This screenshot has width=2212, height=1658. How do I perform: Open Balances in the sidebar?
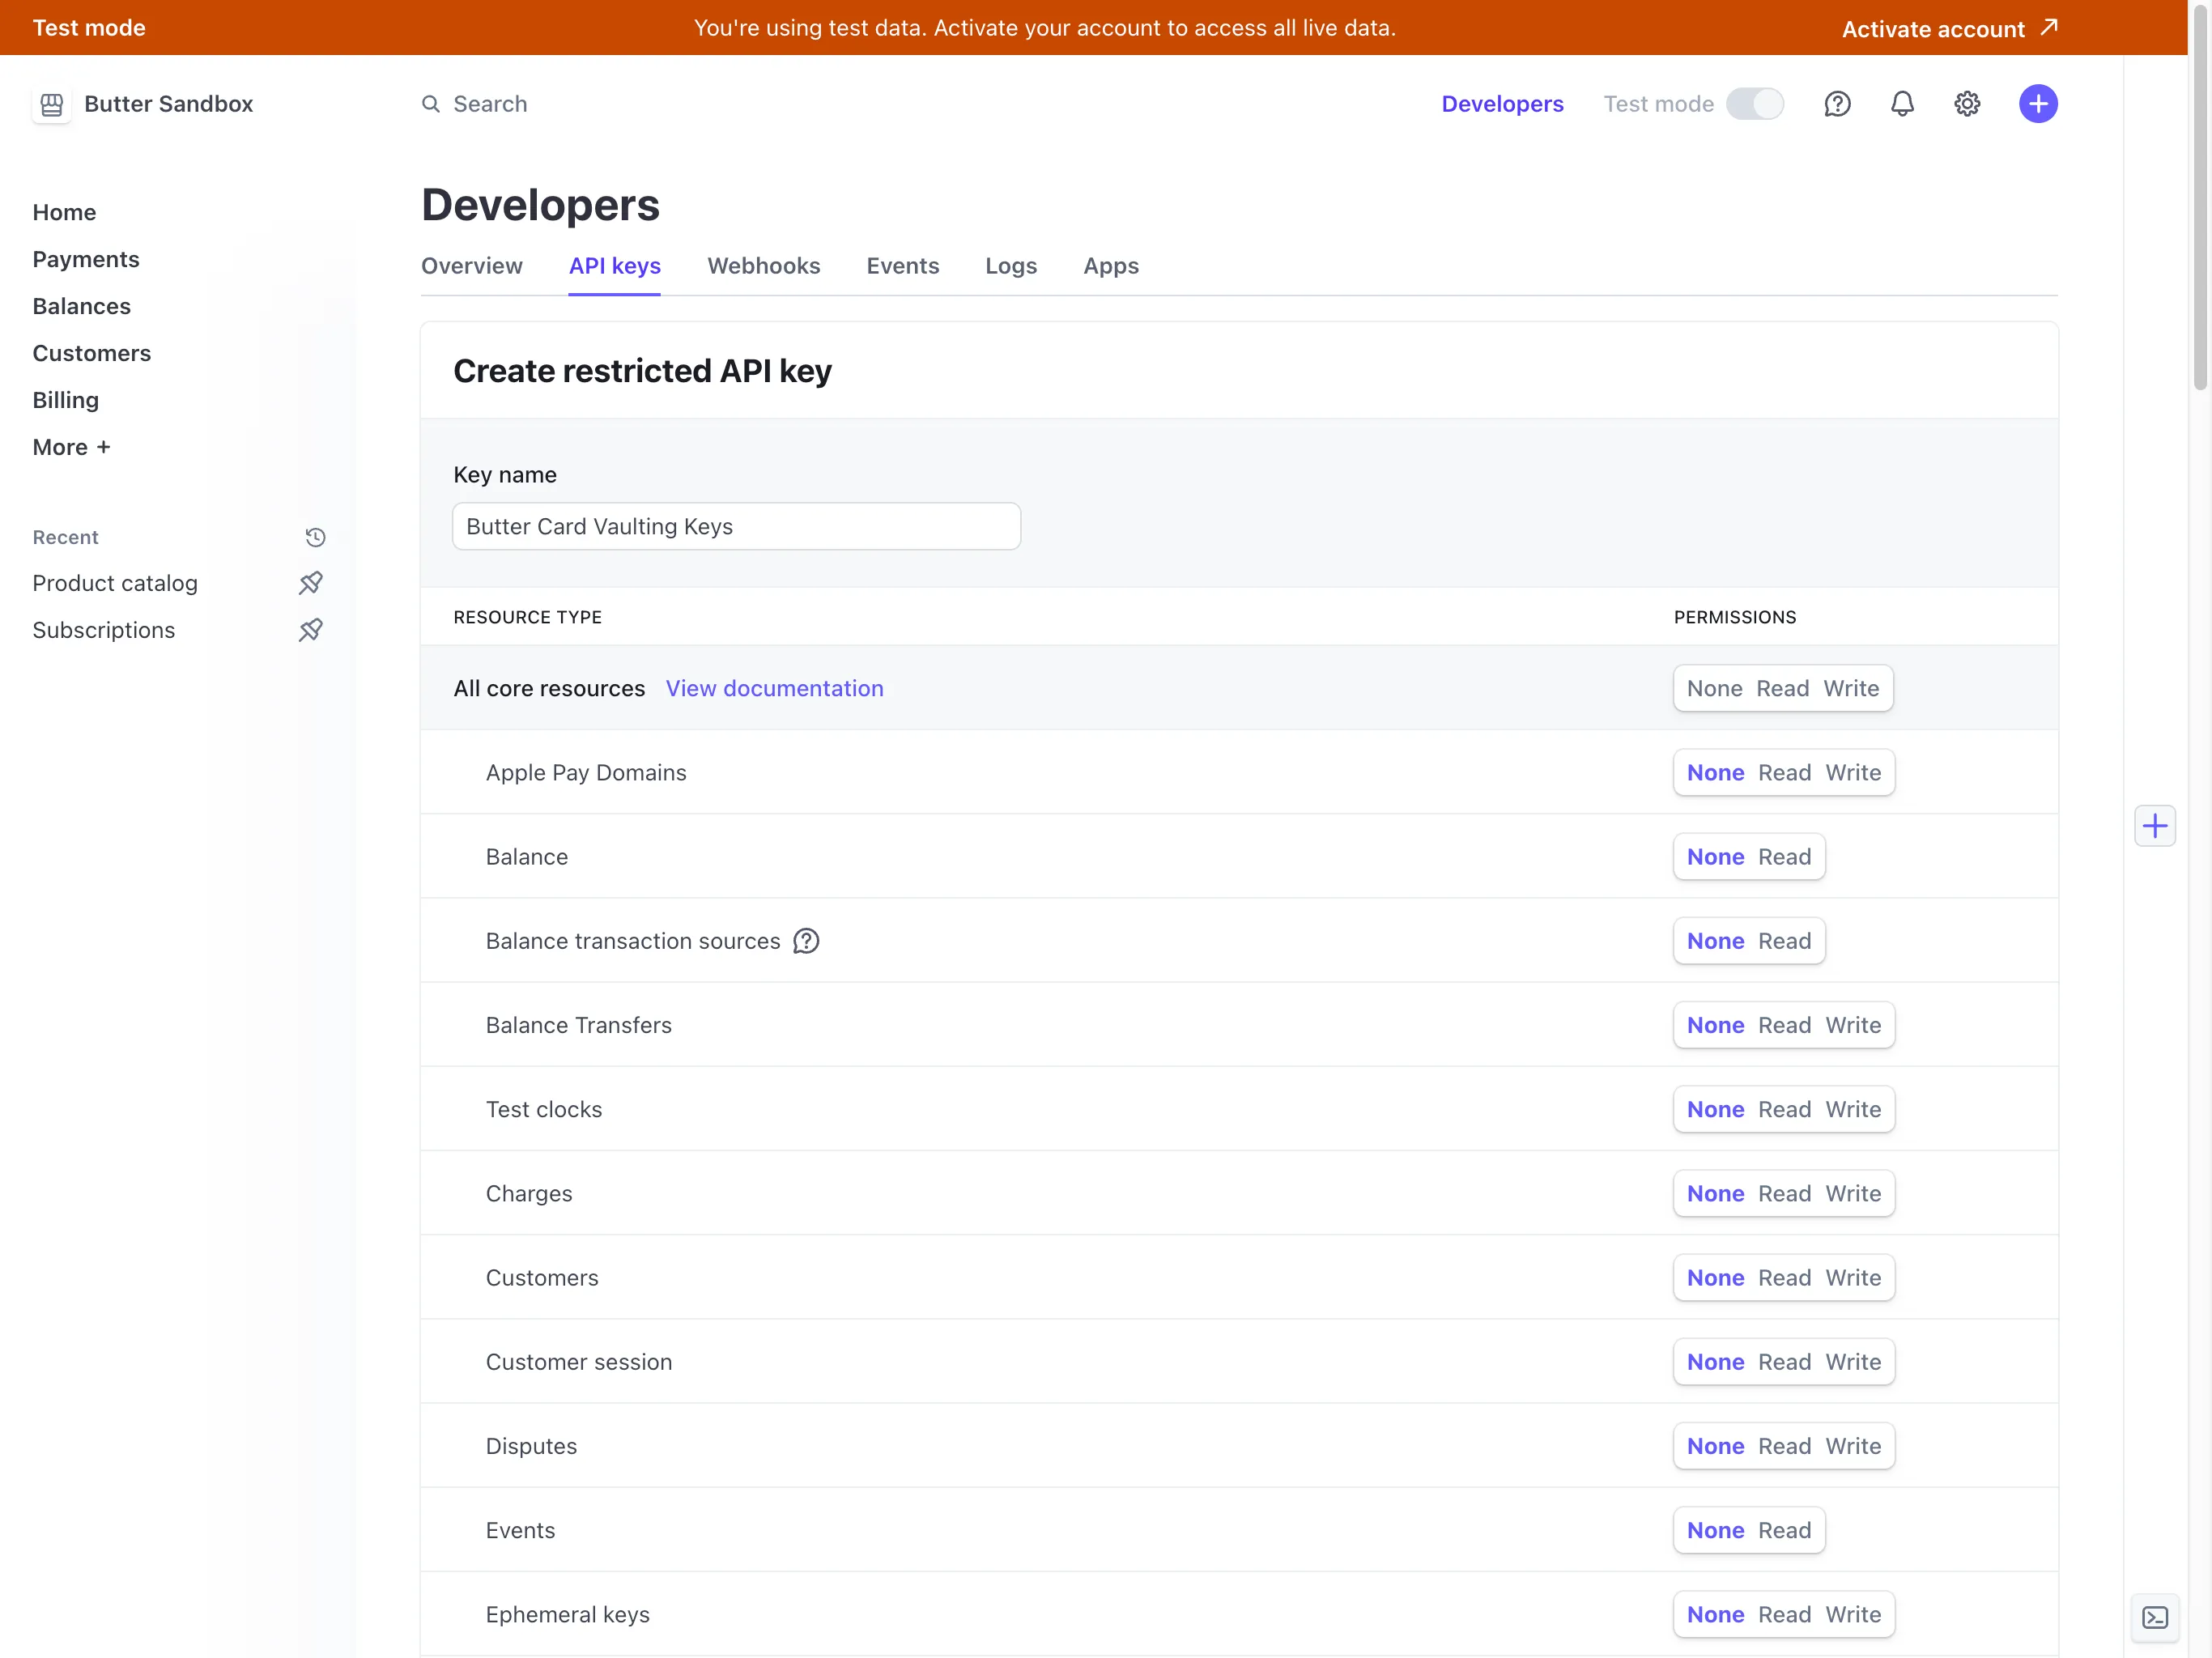click(x=82, y=306)
